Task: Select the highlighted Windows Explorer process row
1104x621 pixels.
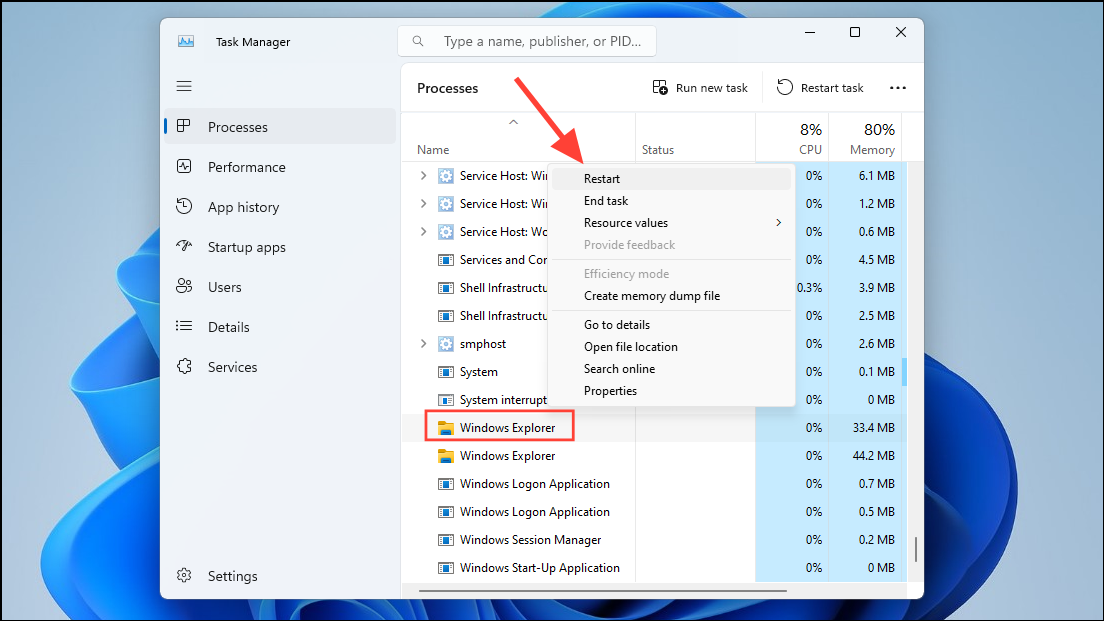Action: click(x=653, y=427)
